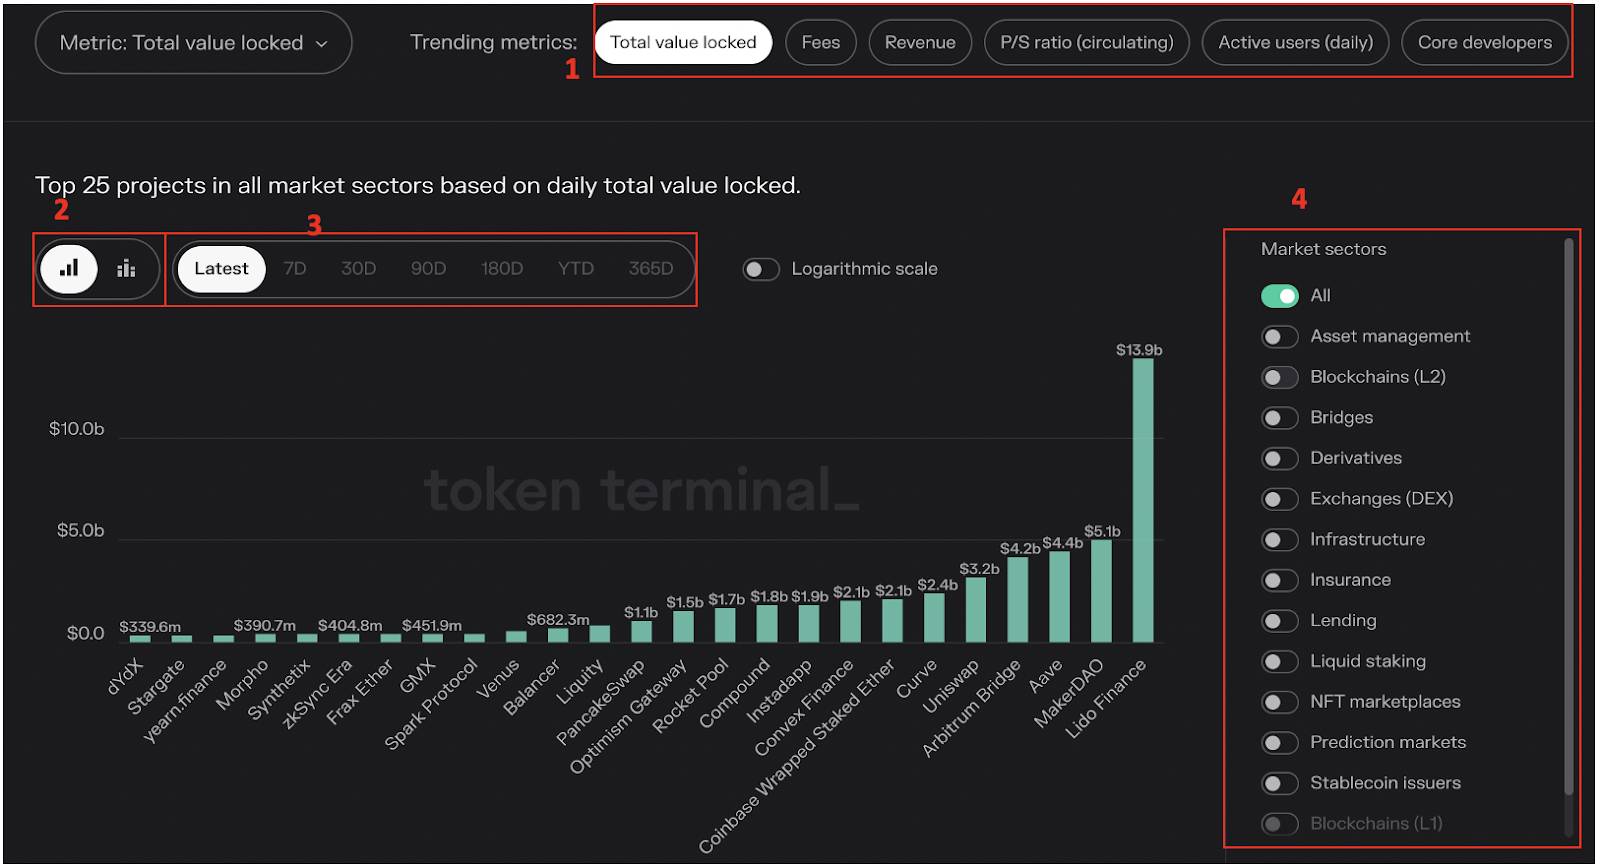Screen dimensions: 1600x868
Task: Select the 7D time range
Action: pyautogui.click(x=295, y=268)
